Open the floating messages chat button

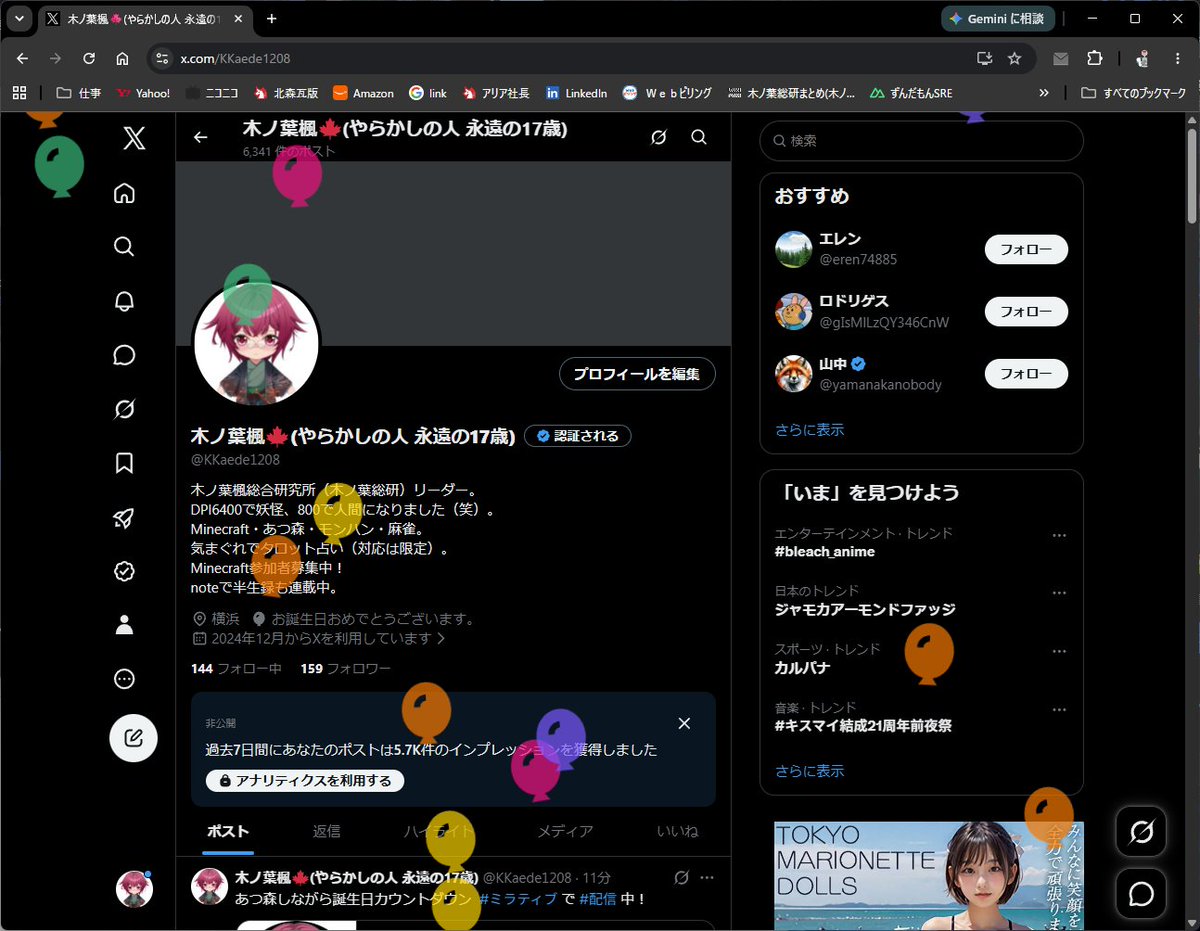pyautogui.click(x=1141, y=894)
